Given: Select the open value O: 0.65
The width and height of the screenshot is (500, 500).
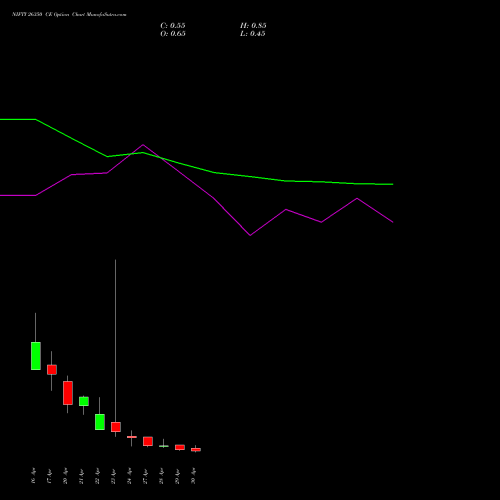Looking at the screenshot, I should pos(173,34).
